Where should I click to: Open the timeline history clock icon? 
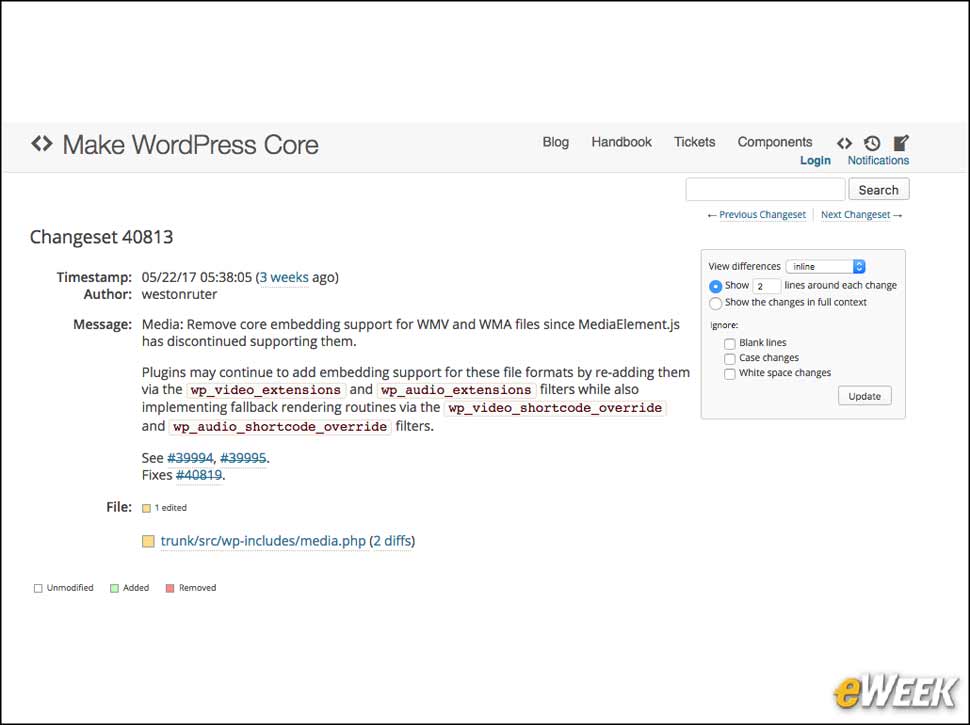click(872, 144)
